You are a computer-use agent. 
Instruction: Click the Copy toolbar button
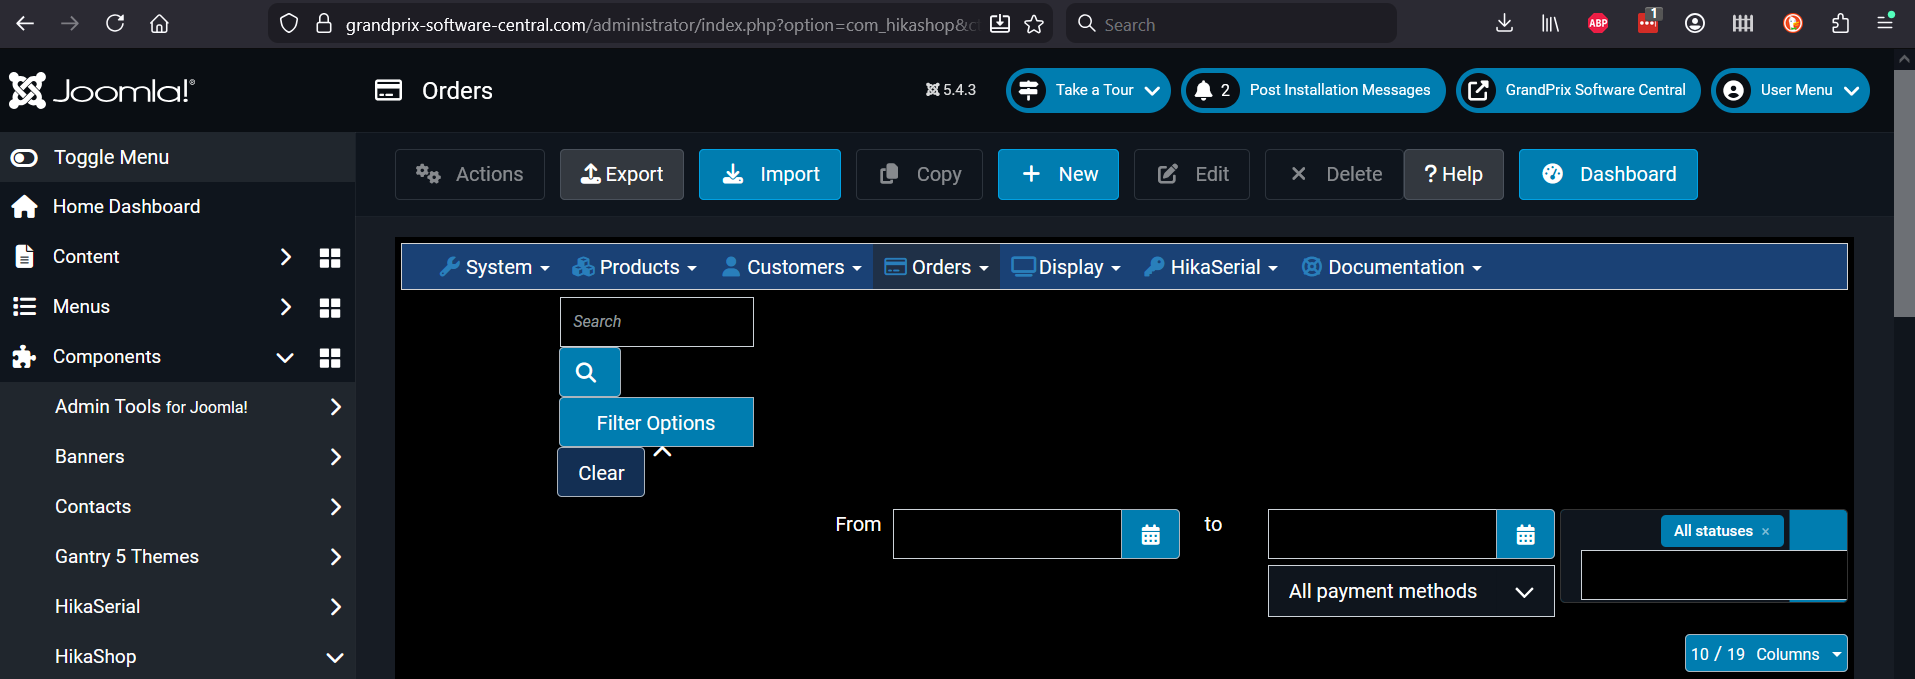pos(920,174)
